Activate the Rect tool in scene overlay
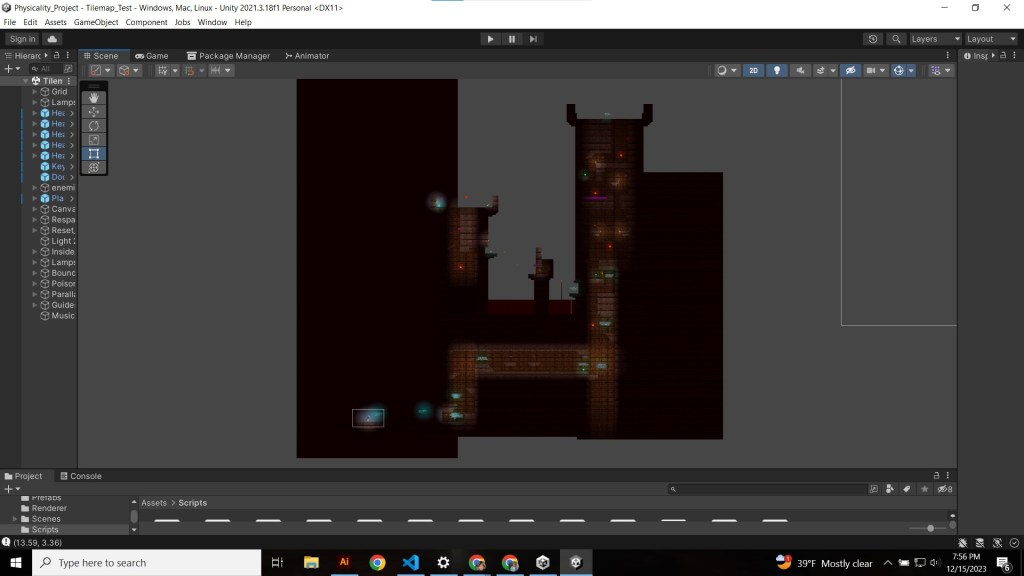The height and width of the screenshot is (576, 1024). [94, 154]
